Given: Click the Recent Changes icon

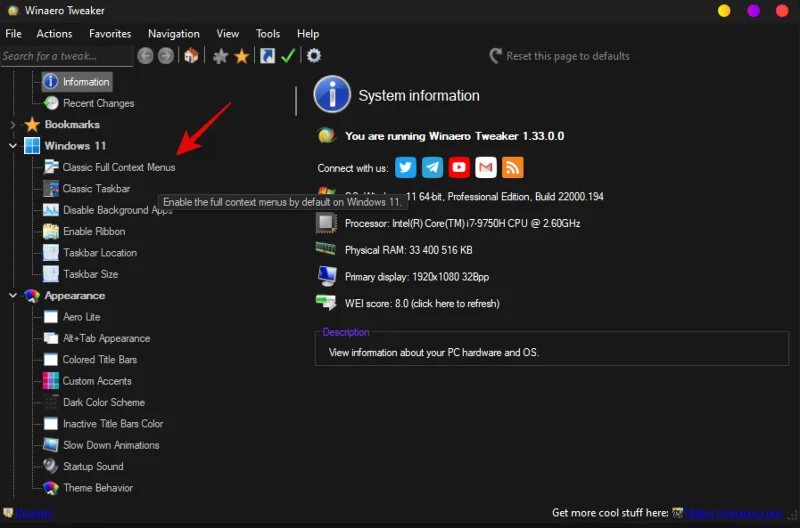Looking at the screenshot, I should [51, 103].
